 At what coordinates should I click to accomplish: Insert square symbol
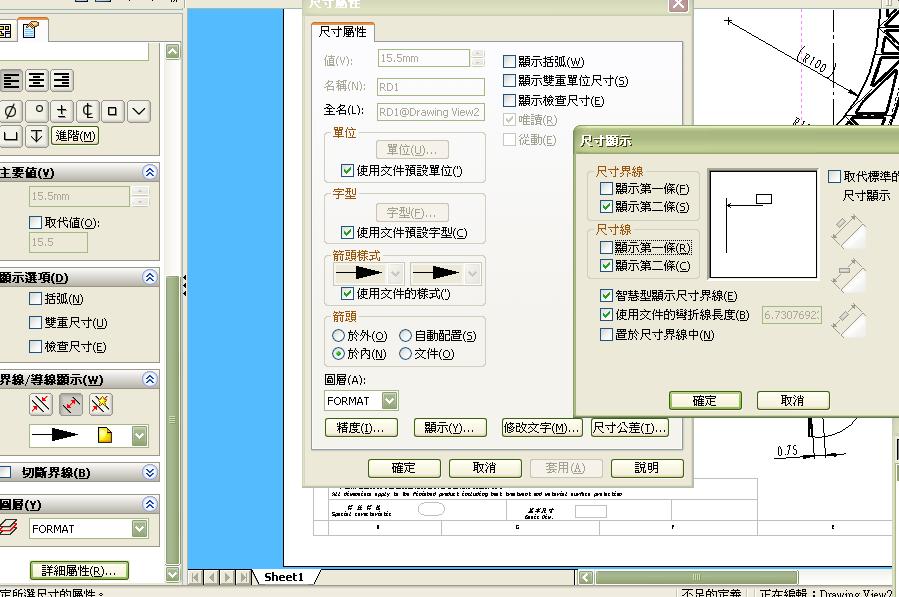(x=112, y=111)
